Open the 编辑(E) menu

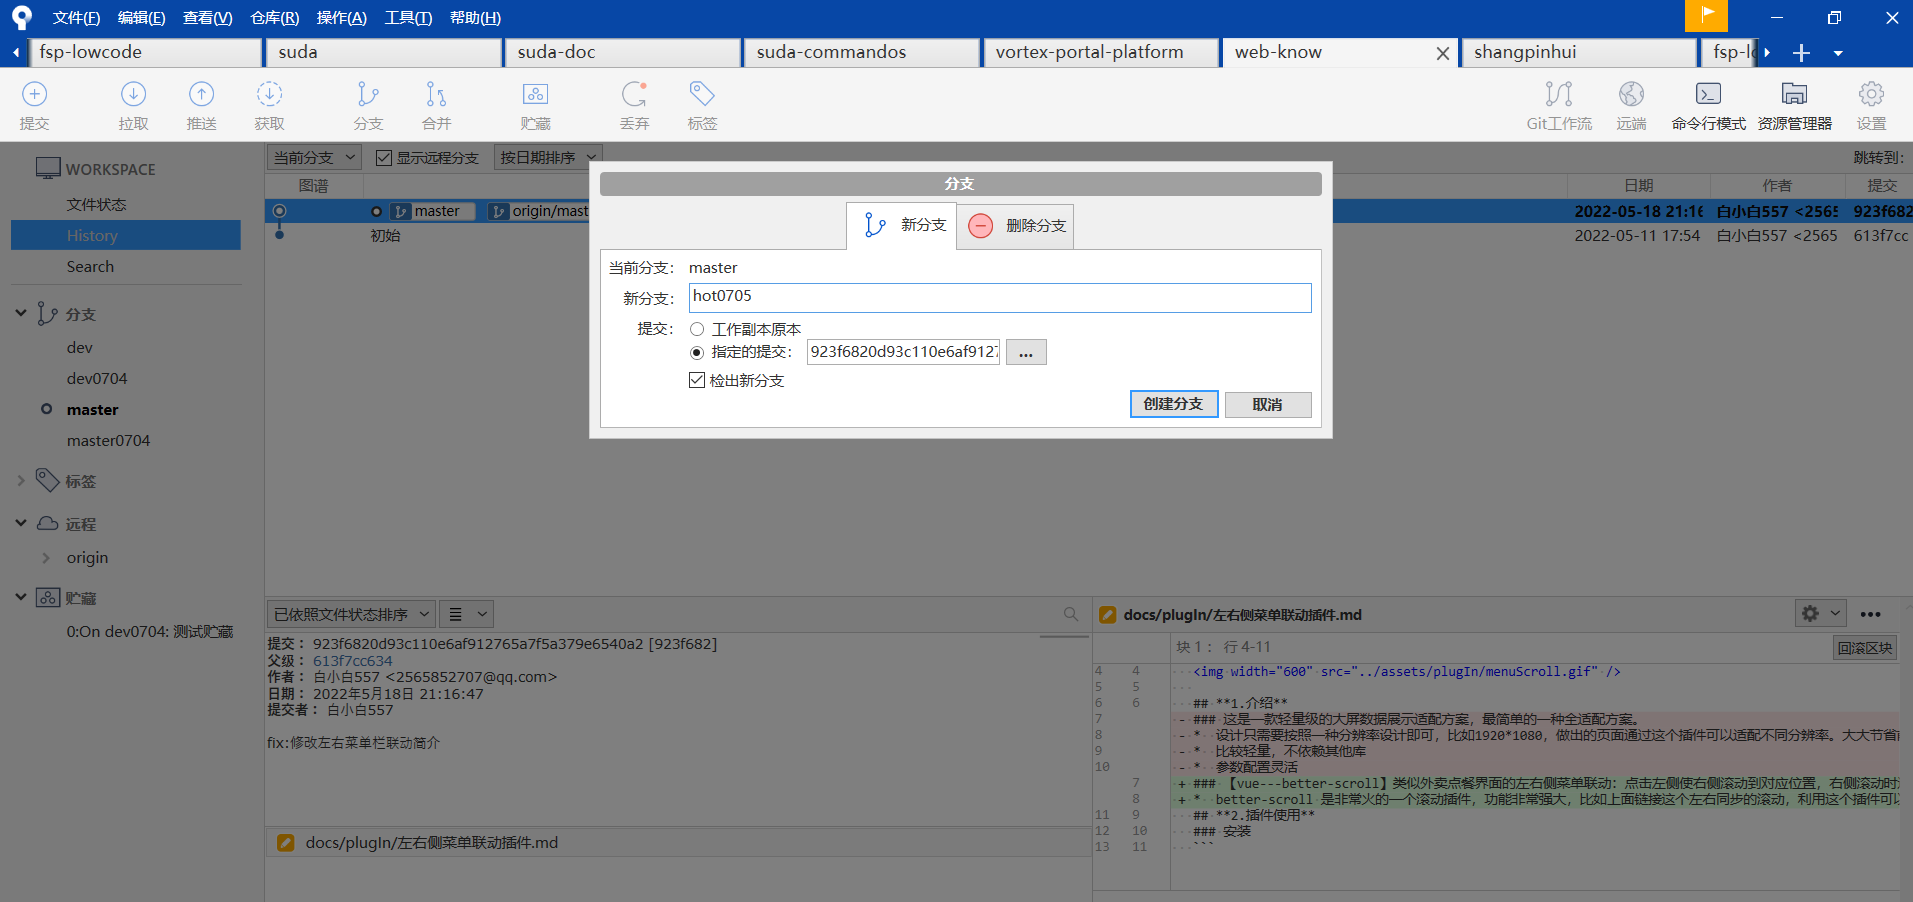141,17
